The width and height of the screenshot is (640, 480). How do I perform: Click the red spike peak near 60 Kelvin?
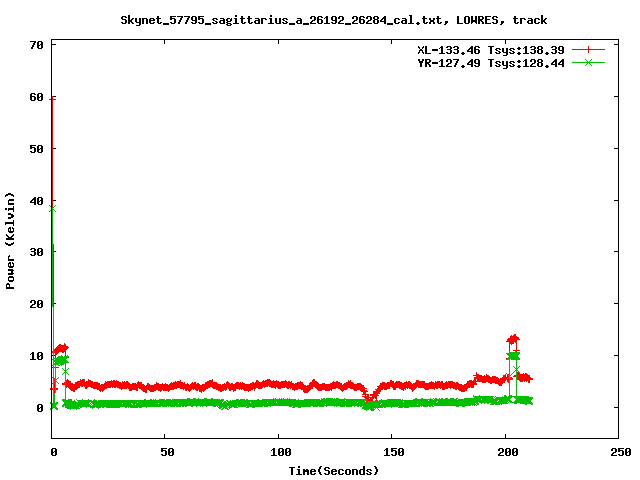coord(52,99)
